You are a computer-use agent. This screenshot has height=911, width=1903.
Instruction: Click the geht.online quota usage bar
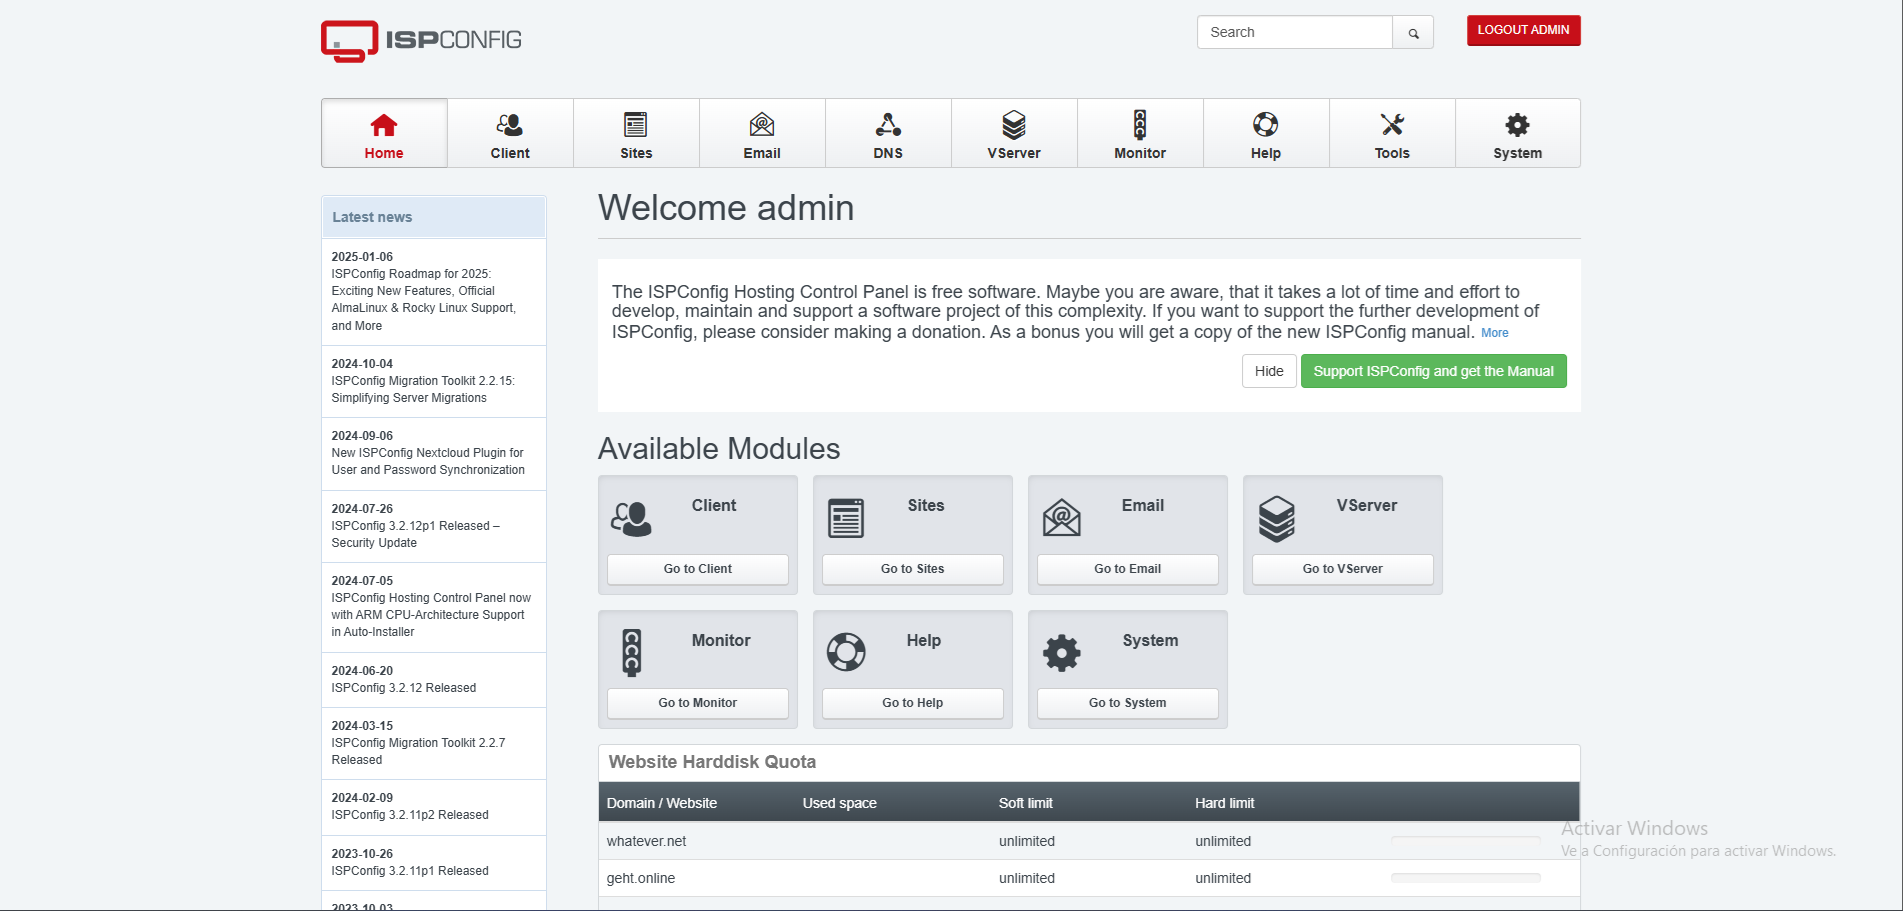click(1466, 878)
